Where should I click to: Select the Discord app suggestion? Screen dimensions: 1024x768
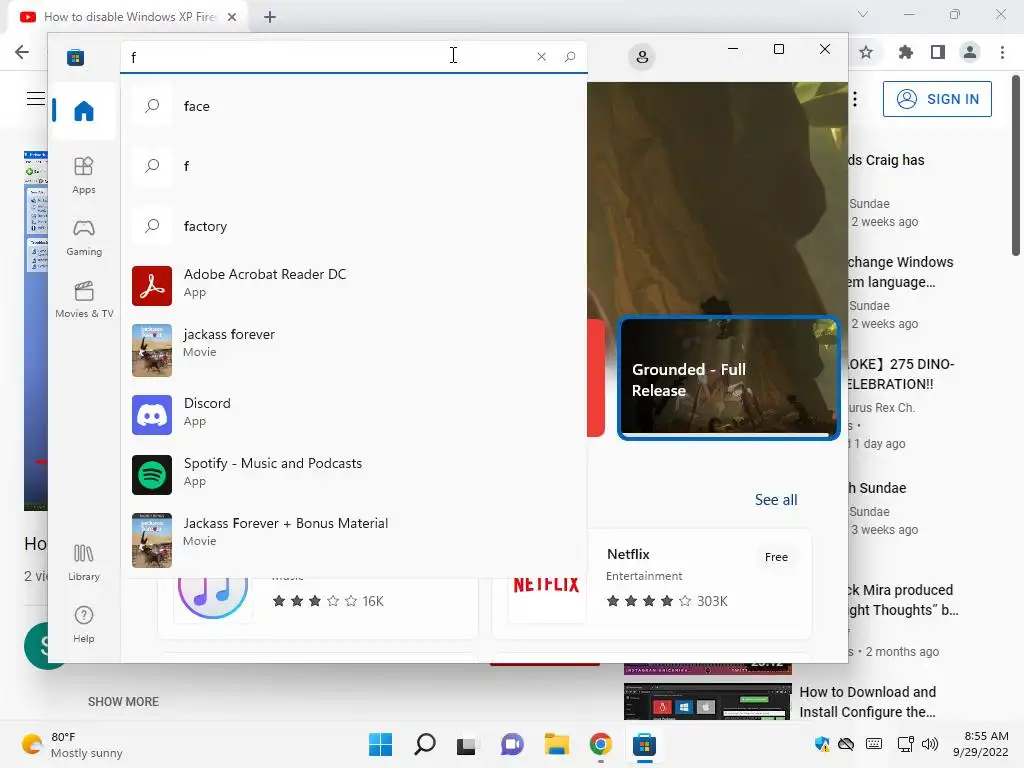[353, 414]
